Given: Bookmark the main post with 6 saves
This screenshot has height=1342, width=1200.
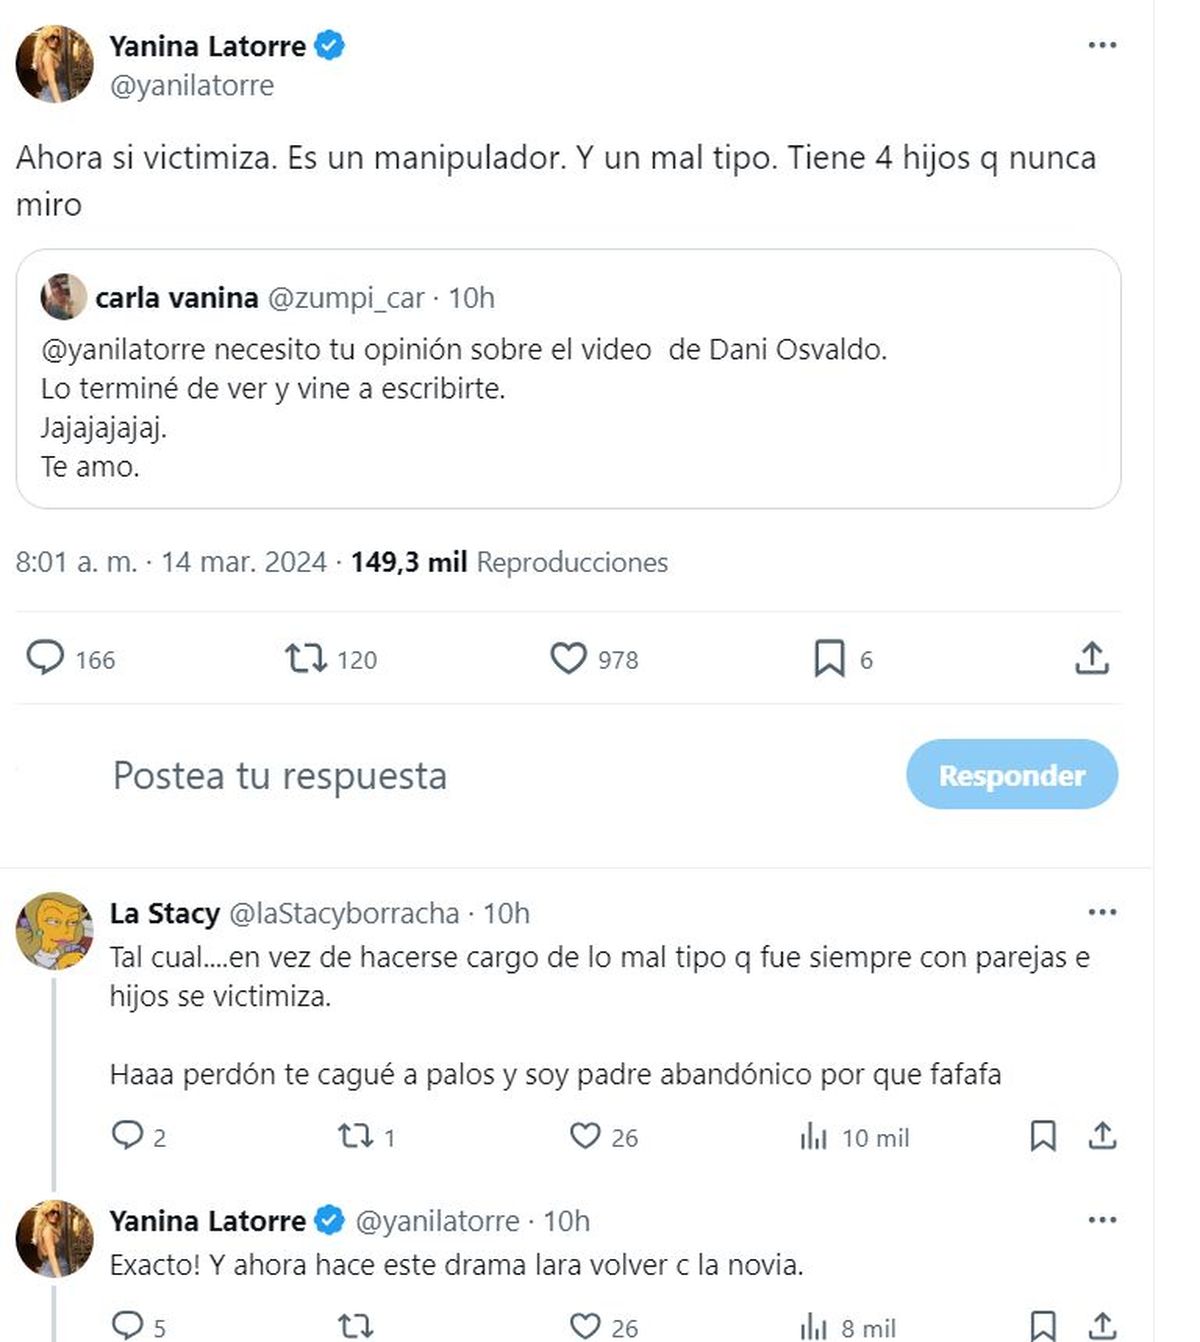Looking at the screenshot, I should click(829, 659).
